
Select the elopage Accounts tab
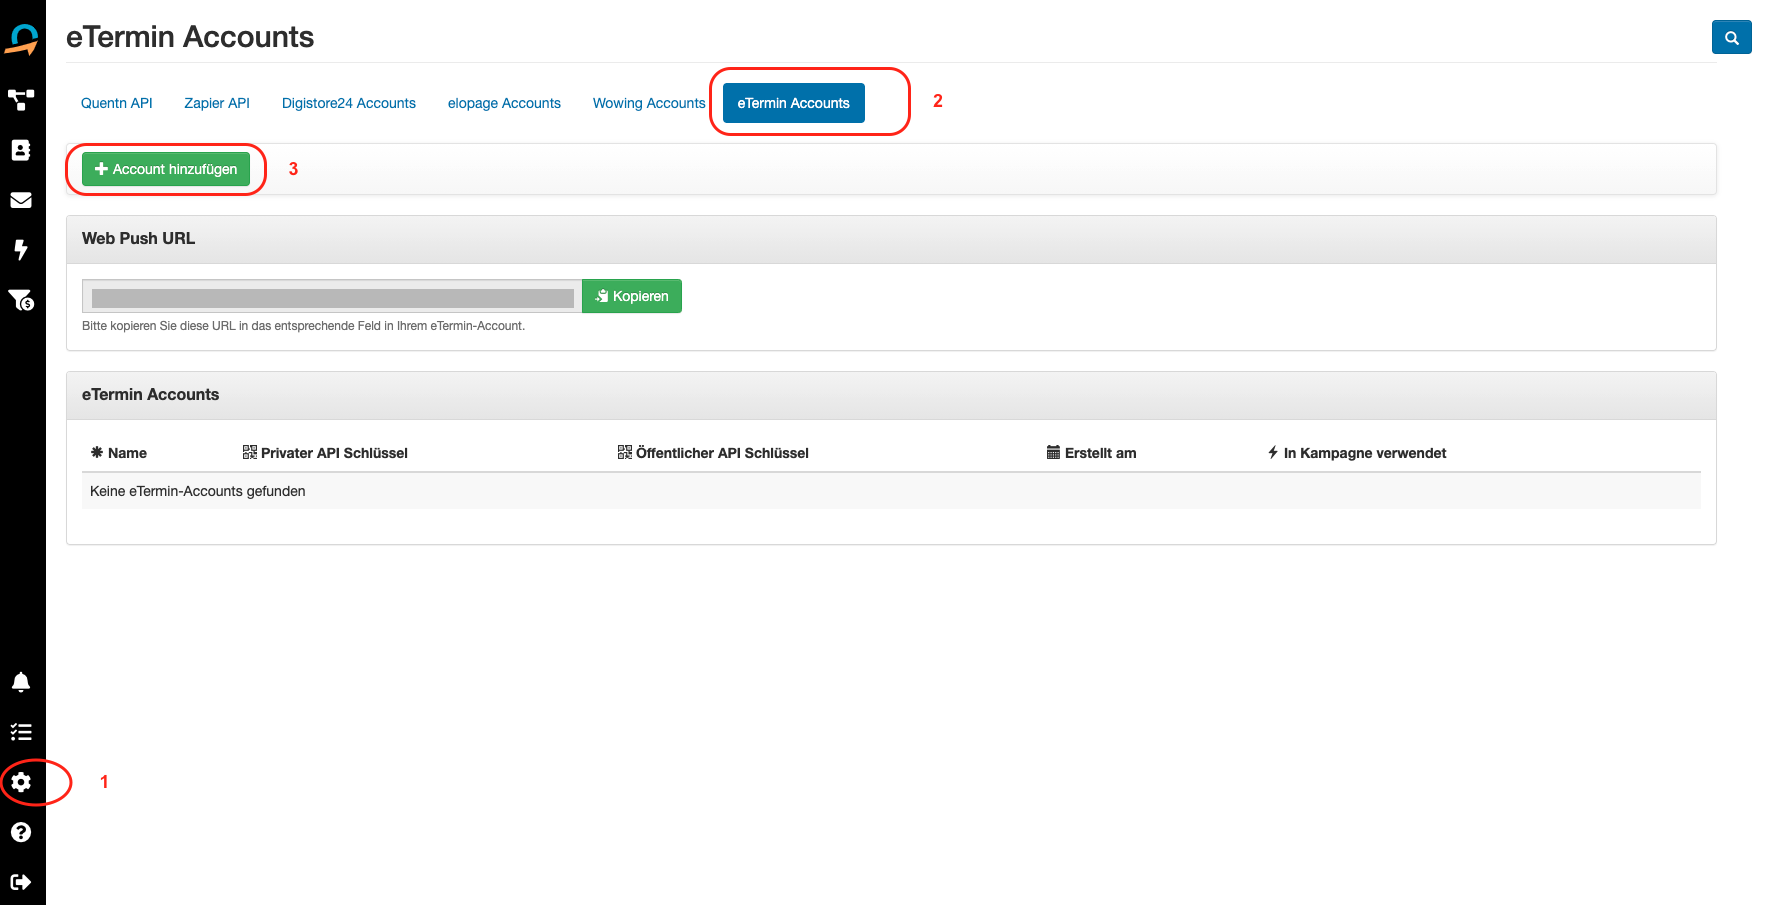504,103
